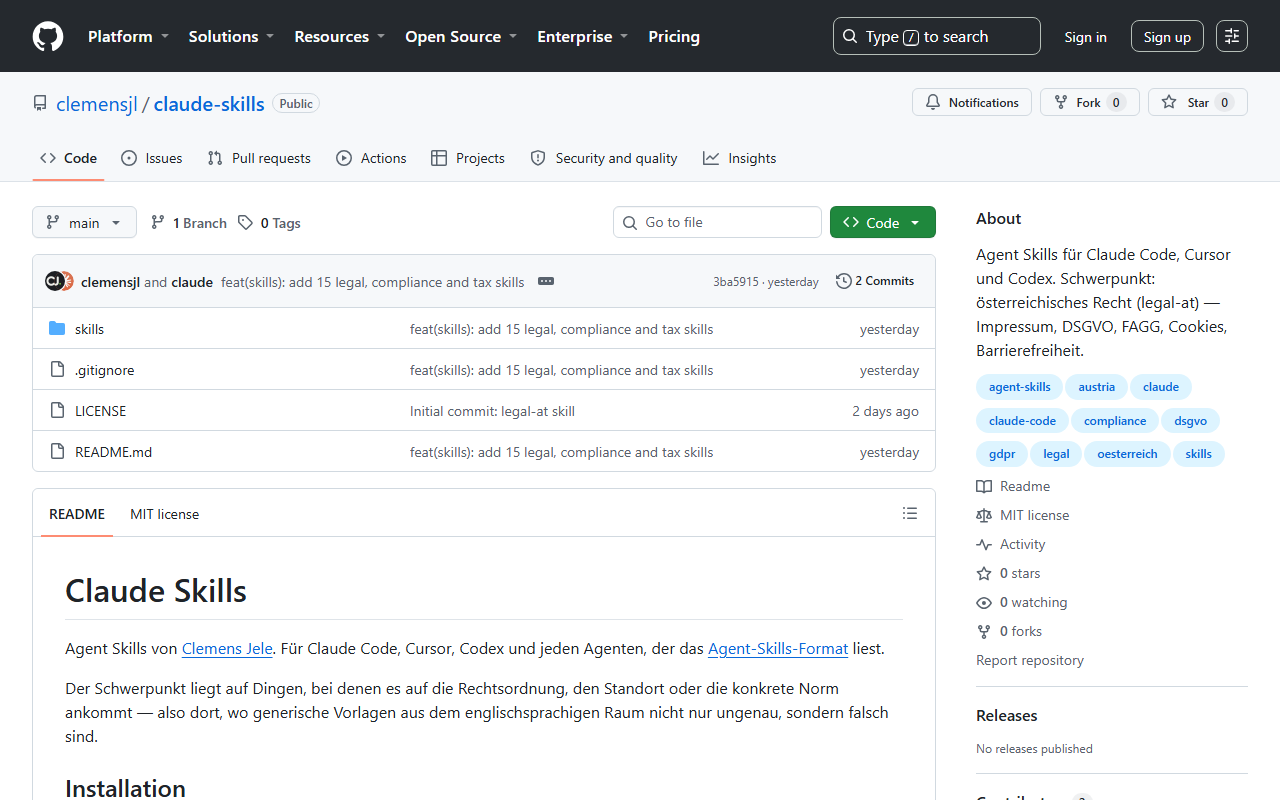The height and width of the screenshot is (800, 1280).
Task: Follow the Clemens Jele link
Action: (x=227, y=649)
